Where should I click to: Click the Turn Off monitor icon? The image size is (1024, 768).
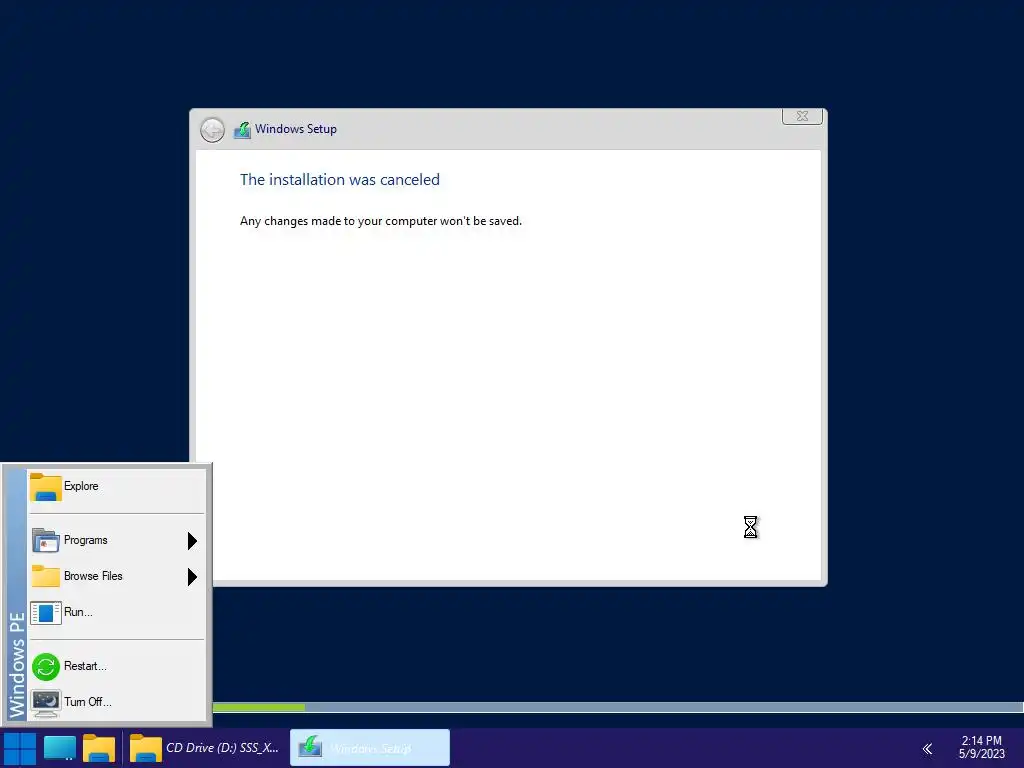tap(46, 703)
